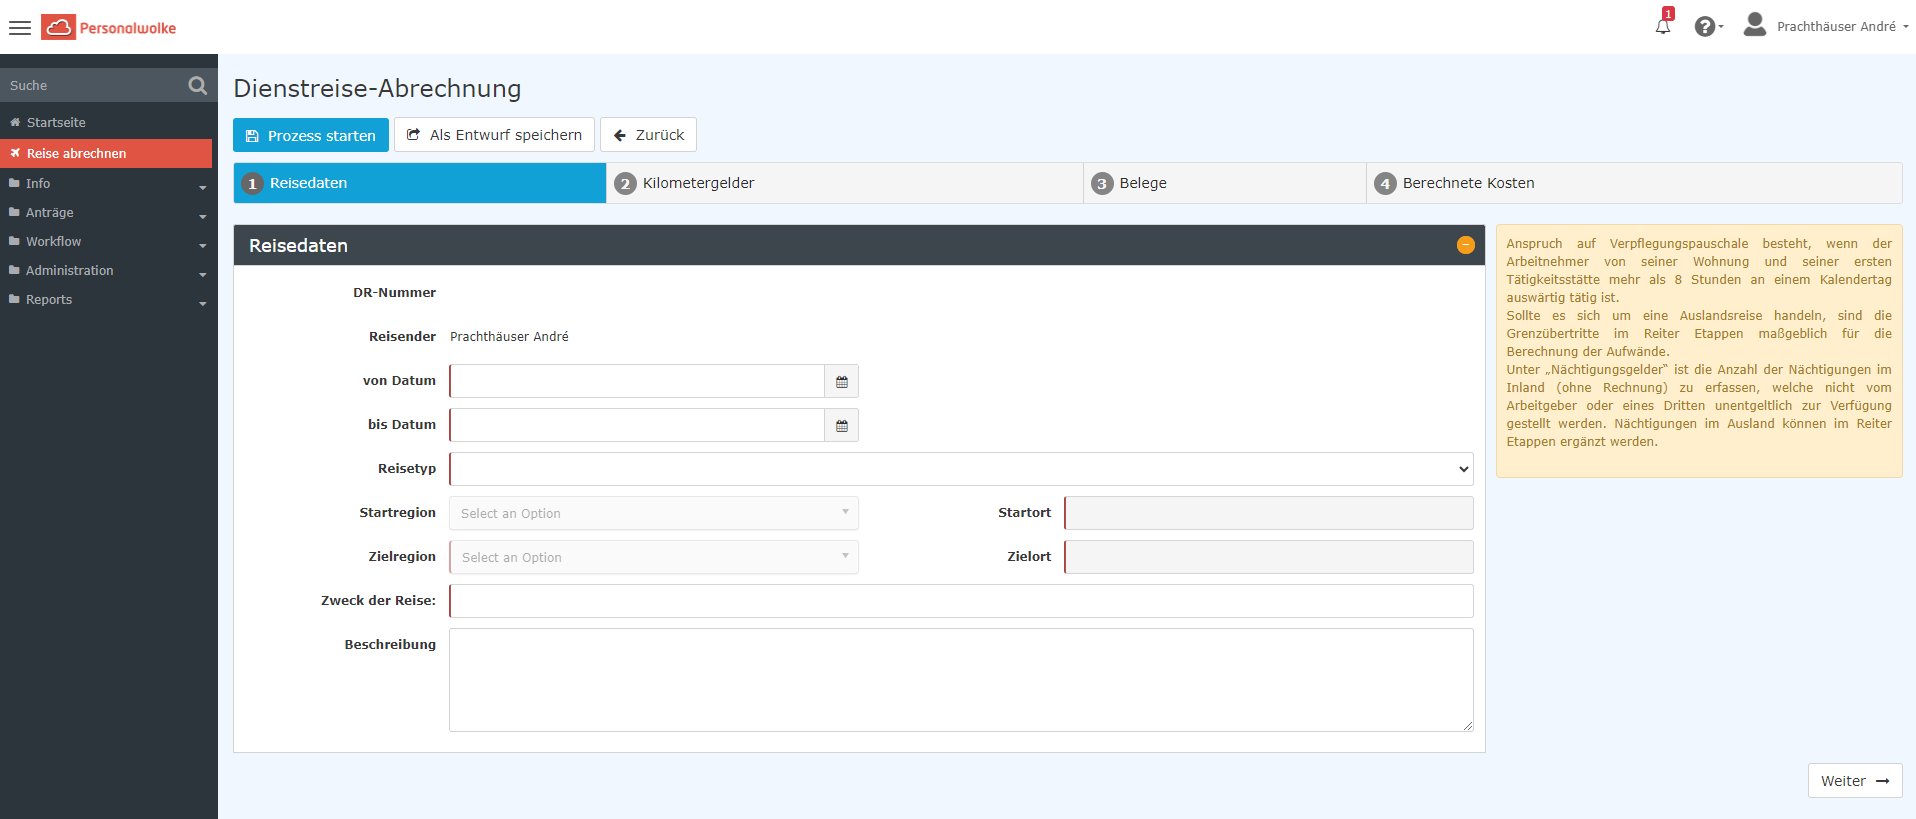
Task: Focus the Zweck der Reise field
Action: pyautogui.click(x=960, y=601)
